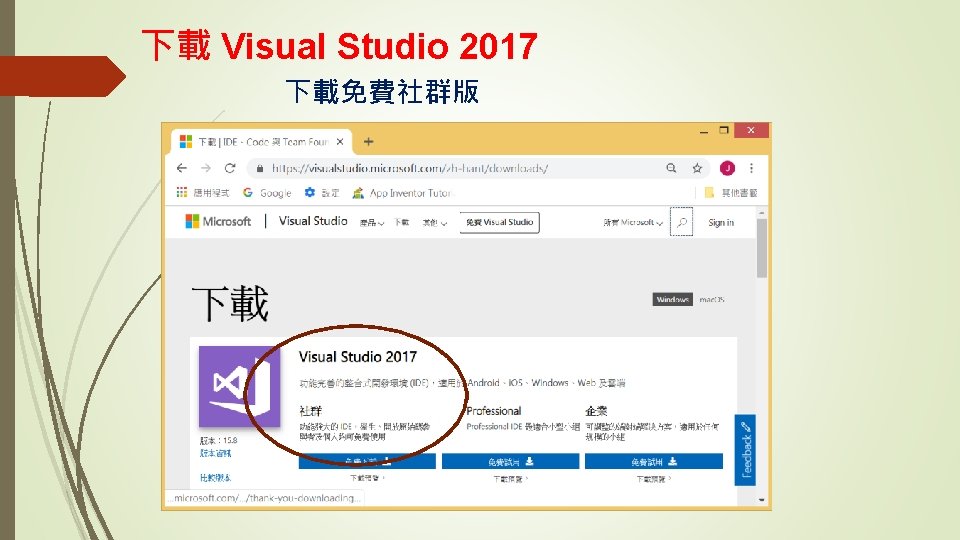Select the Windows platform tab

[672, 299]
